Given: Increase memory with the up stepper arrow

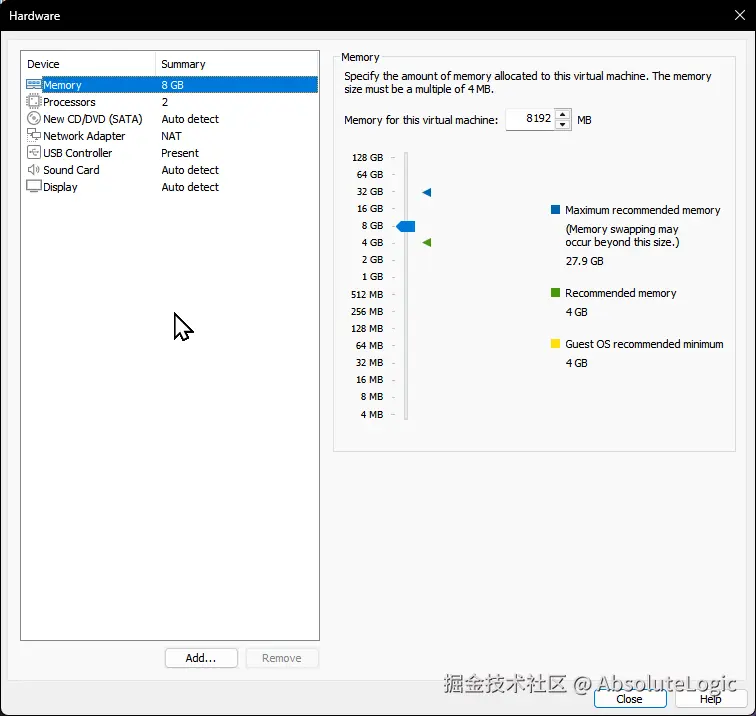Looking at the screenshot, I should click(x=563, y=114).
